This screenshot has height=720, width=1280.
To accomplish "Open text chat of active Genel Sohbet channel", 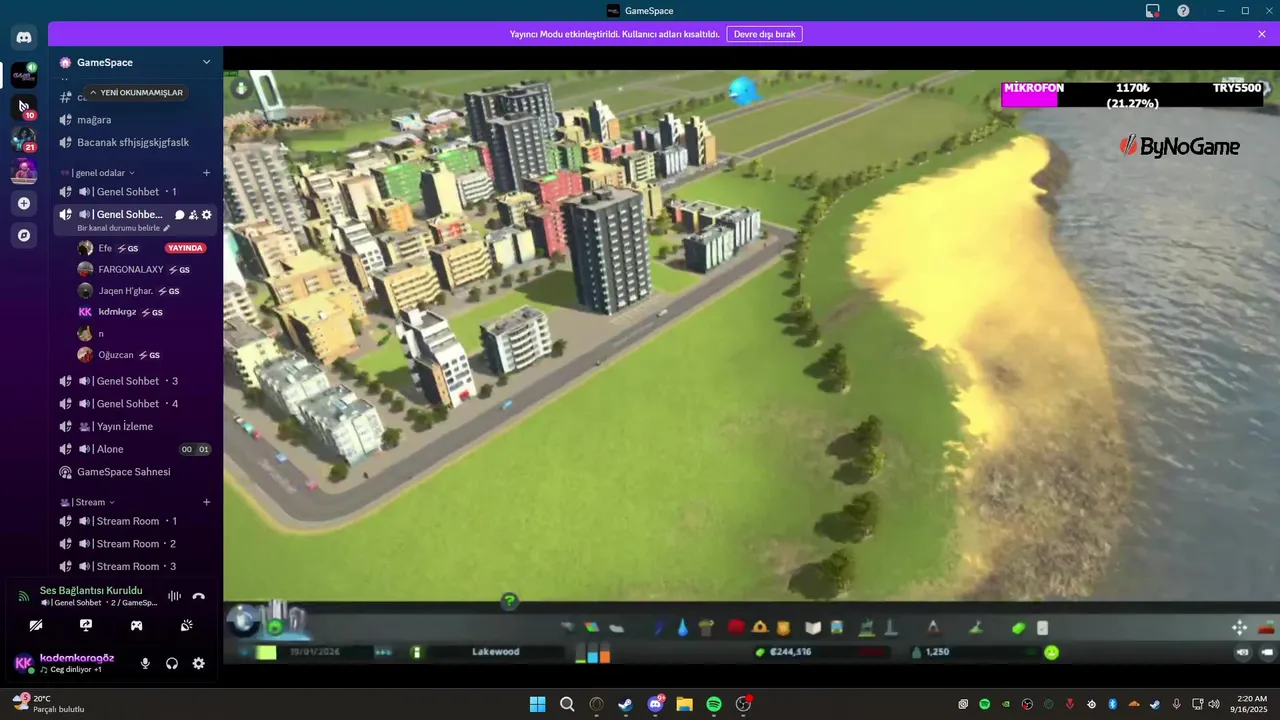I will [180, 215].
